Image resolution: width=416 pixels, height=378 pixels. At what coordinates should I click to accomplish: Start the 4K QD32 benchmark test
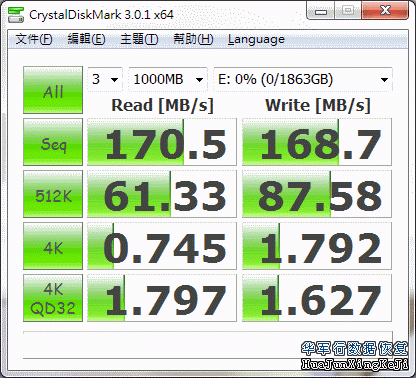[x=53, y=298]
